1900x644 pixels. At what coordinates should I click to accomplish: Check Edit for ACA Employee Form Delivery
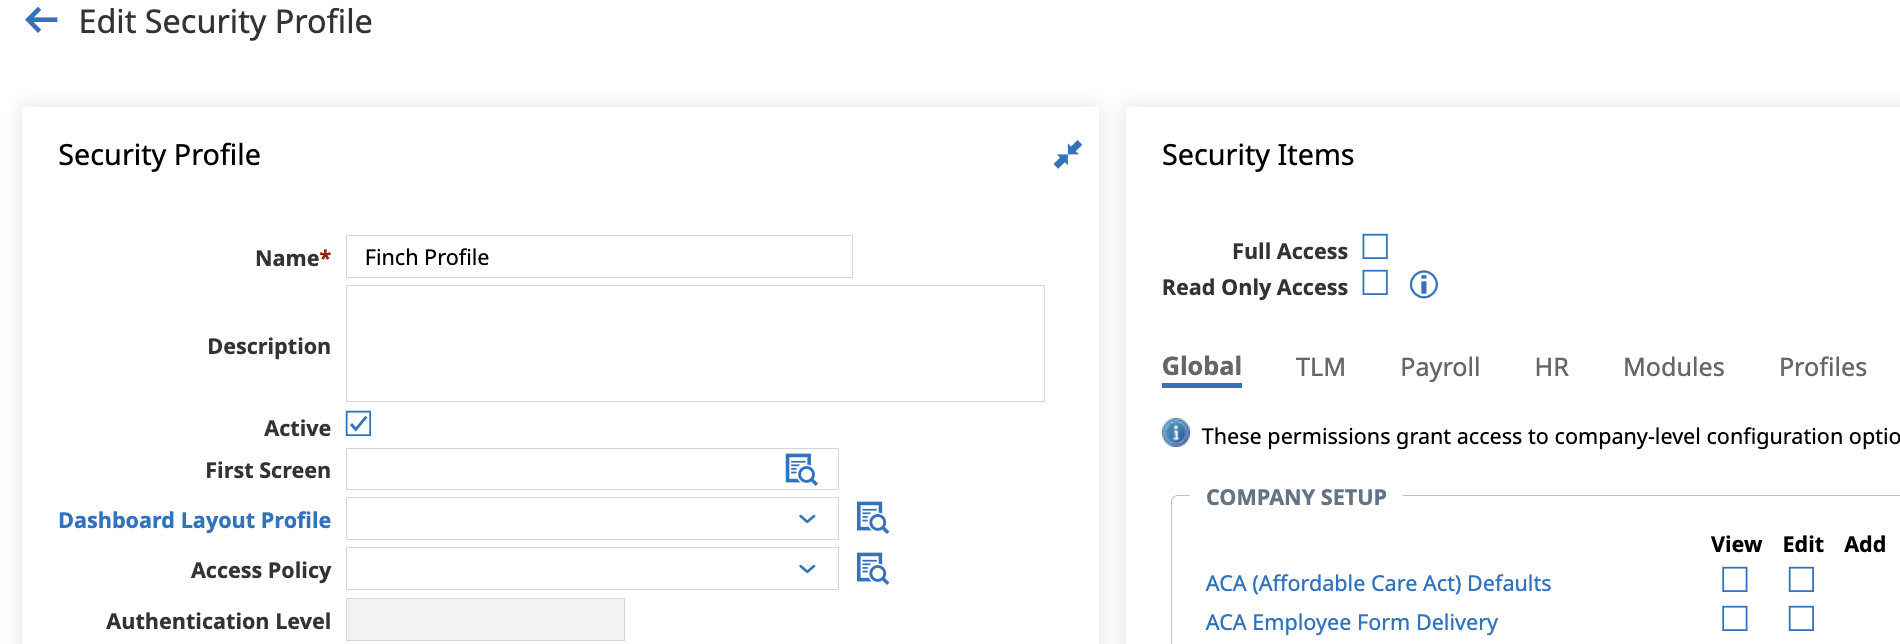[1801, 619]
